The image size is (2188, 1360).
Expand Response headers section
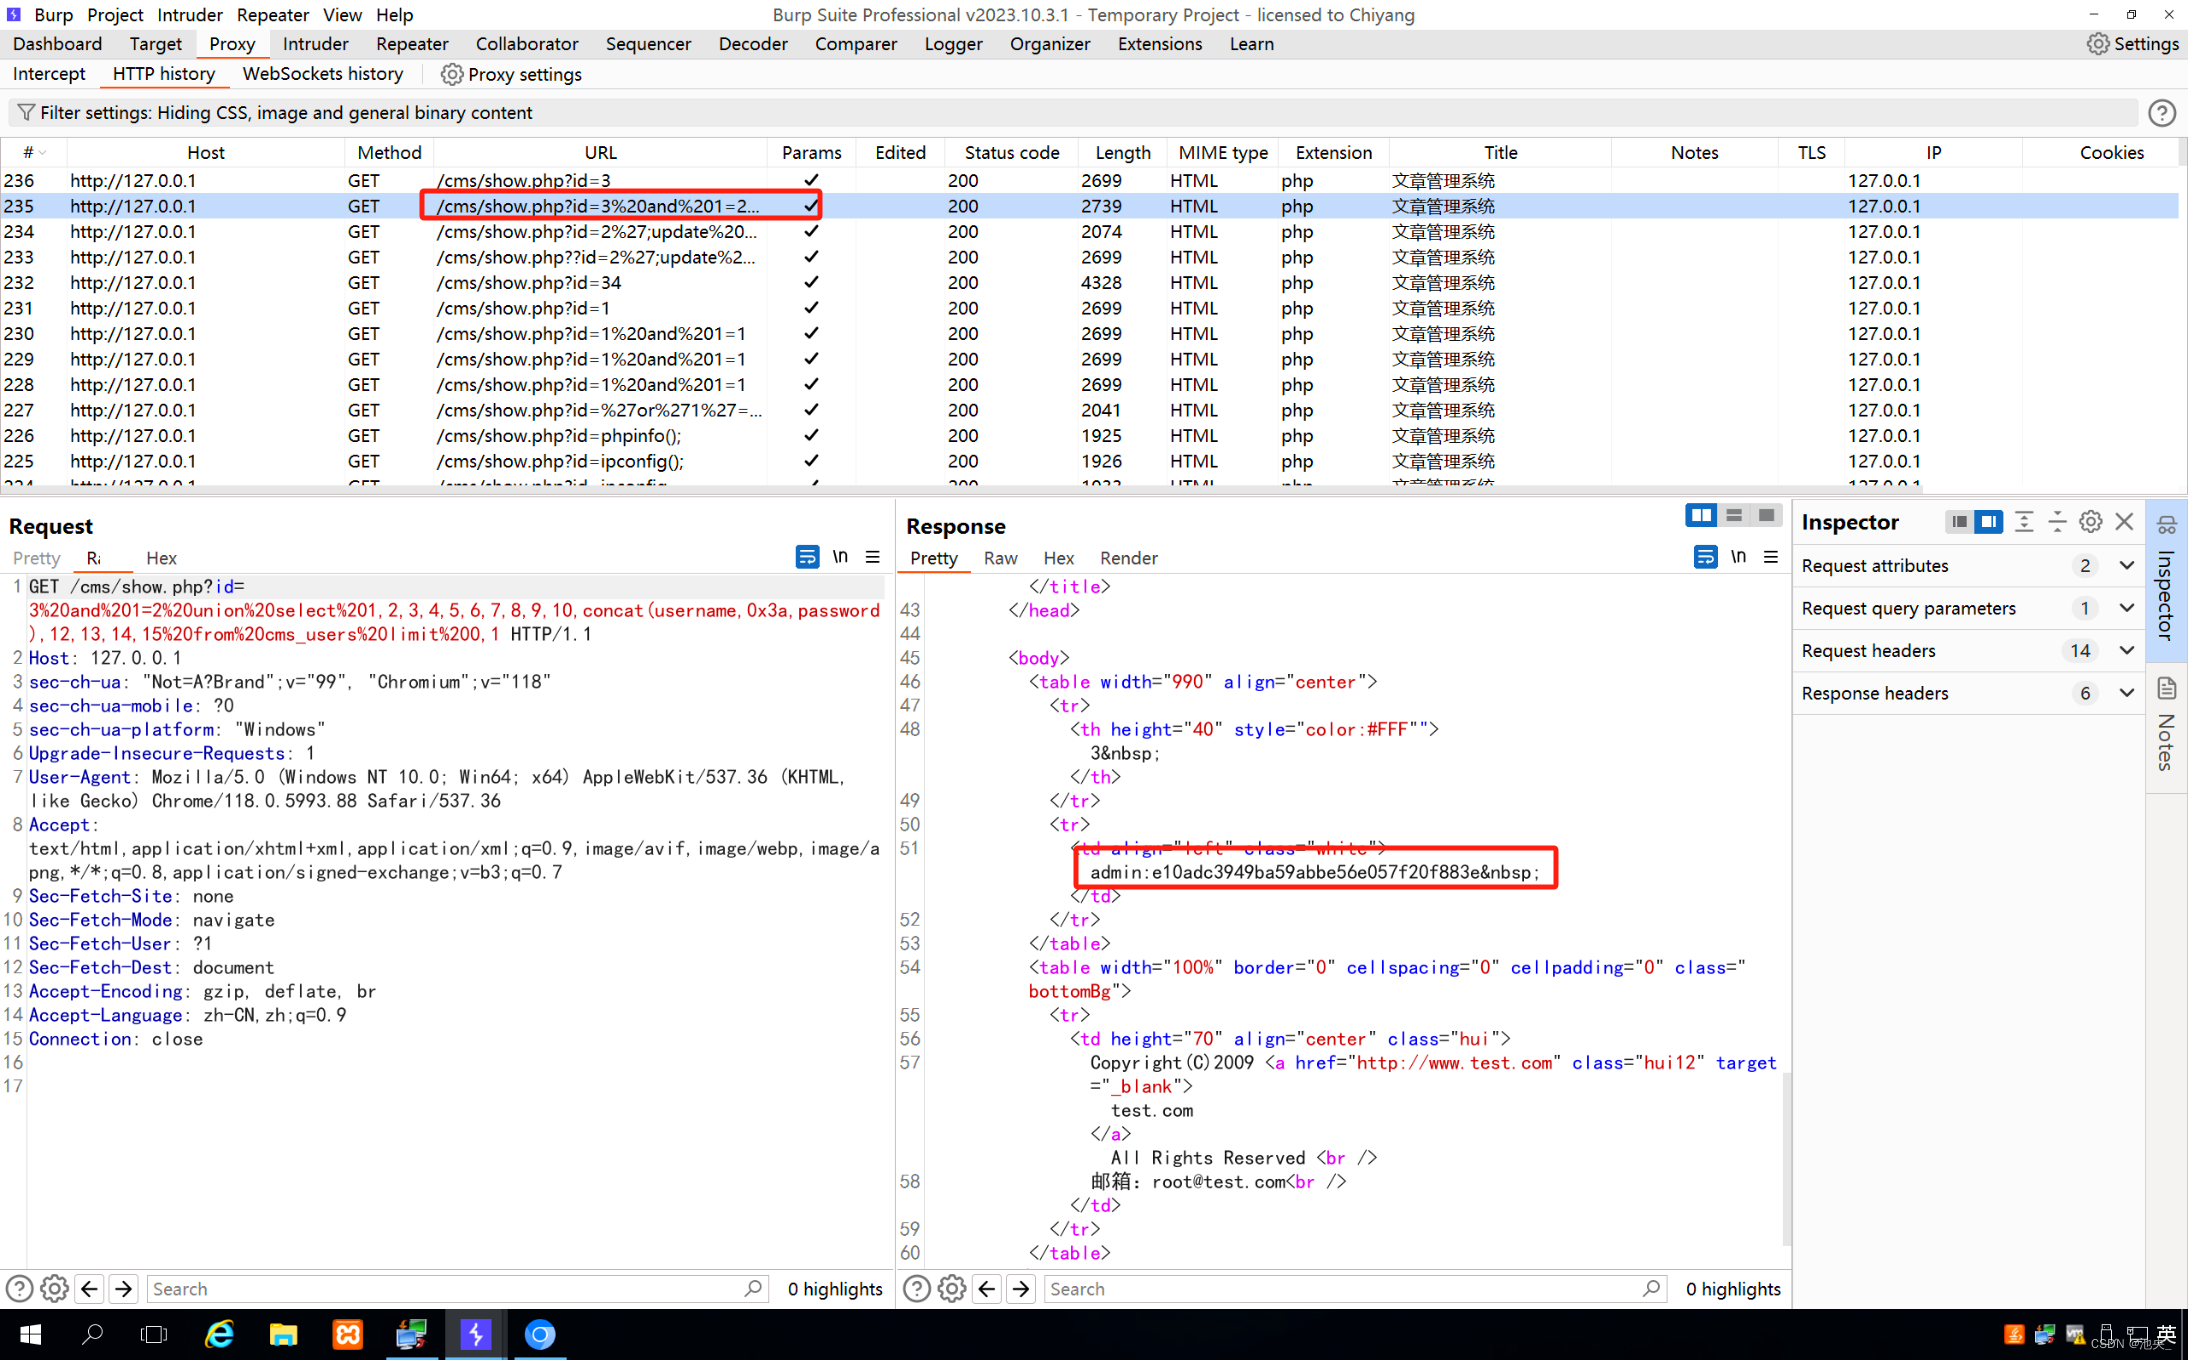pyautogui.click(x=2126, y=693)
